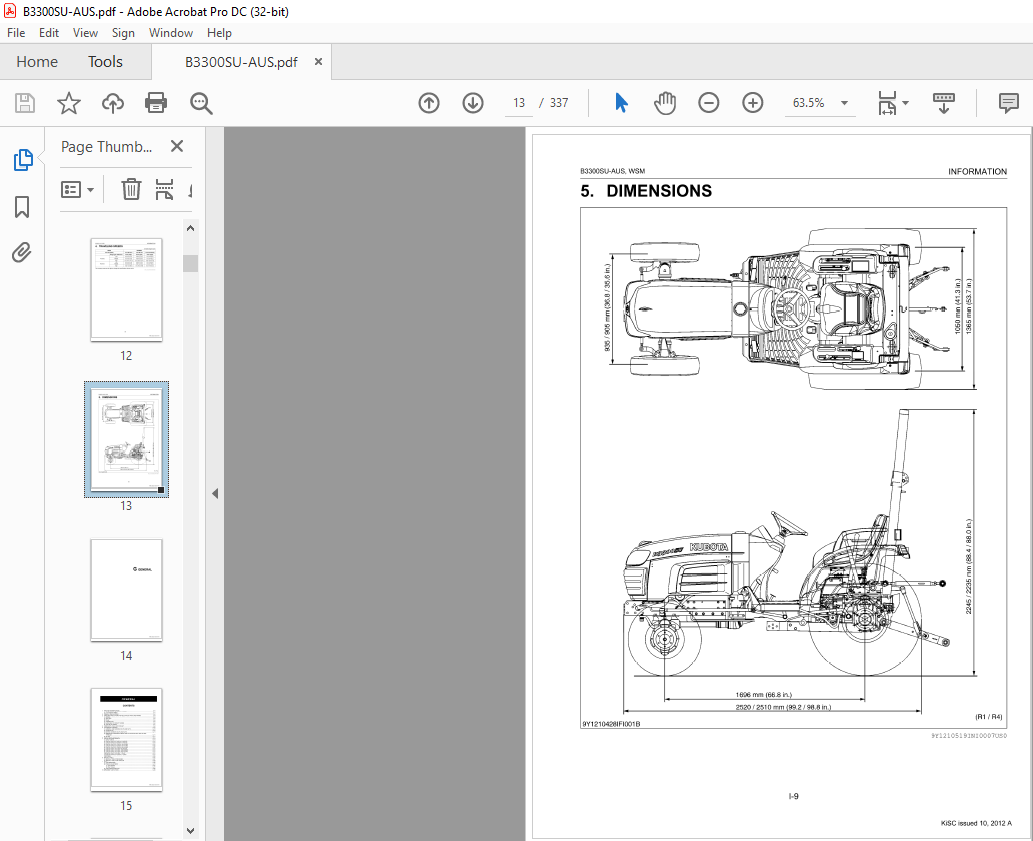Go to previous page arrow

429,103
